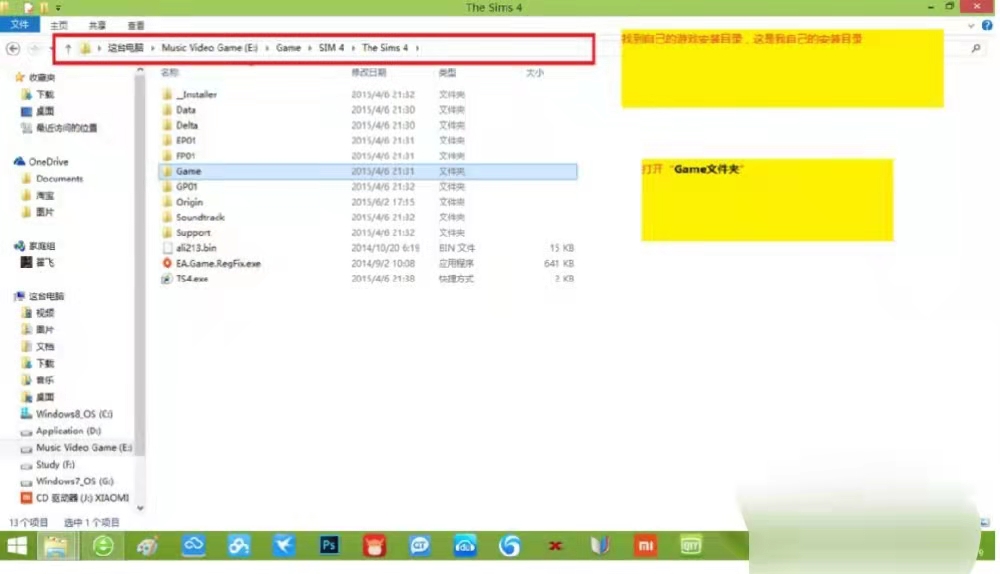Open the Sogou browser taskbar icon
The image size is (1000, 574).
pos(510,546)
